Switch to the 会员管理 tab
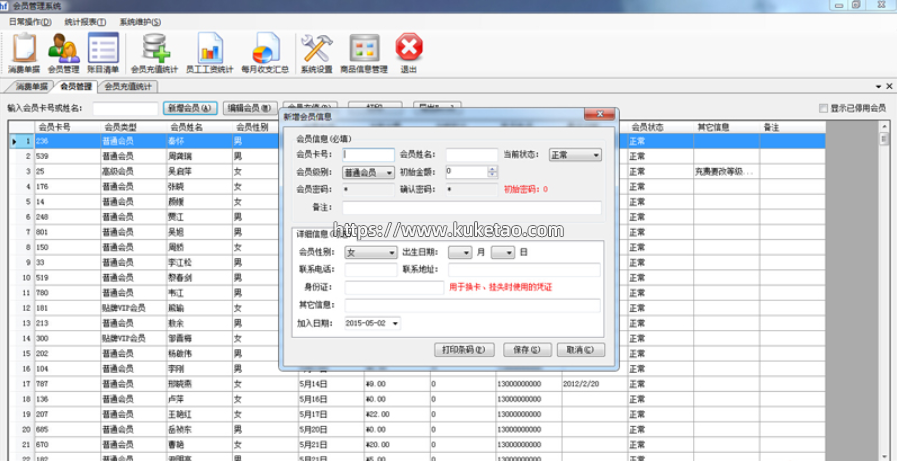Image resolution: width=897 pixels, height=461 pixels. (76, 87)
